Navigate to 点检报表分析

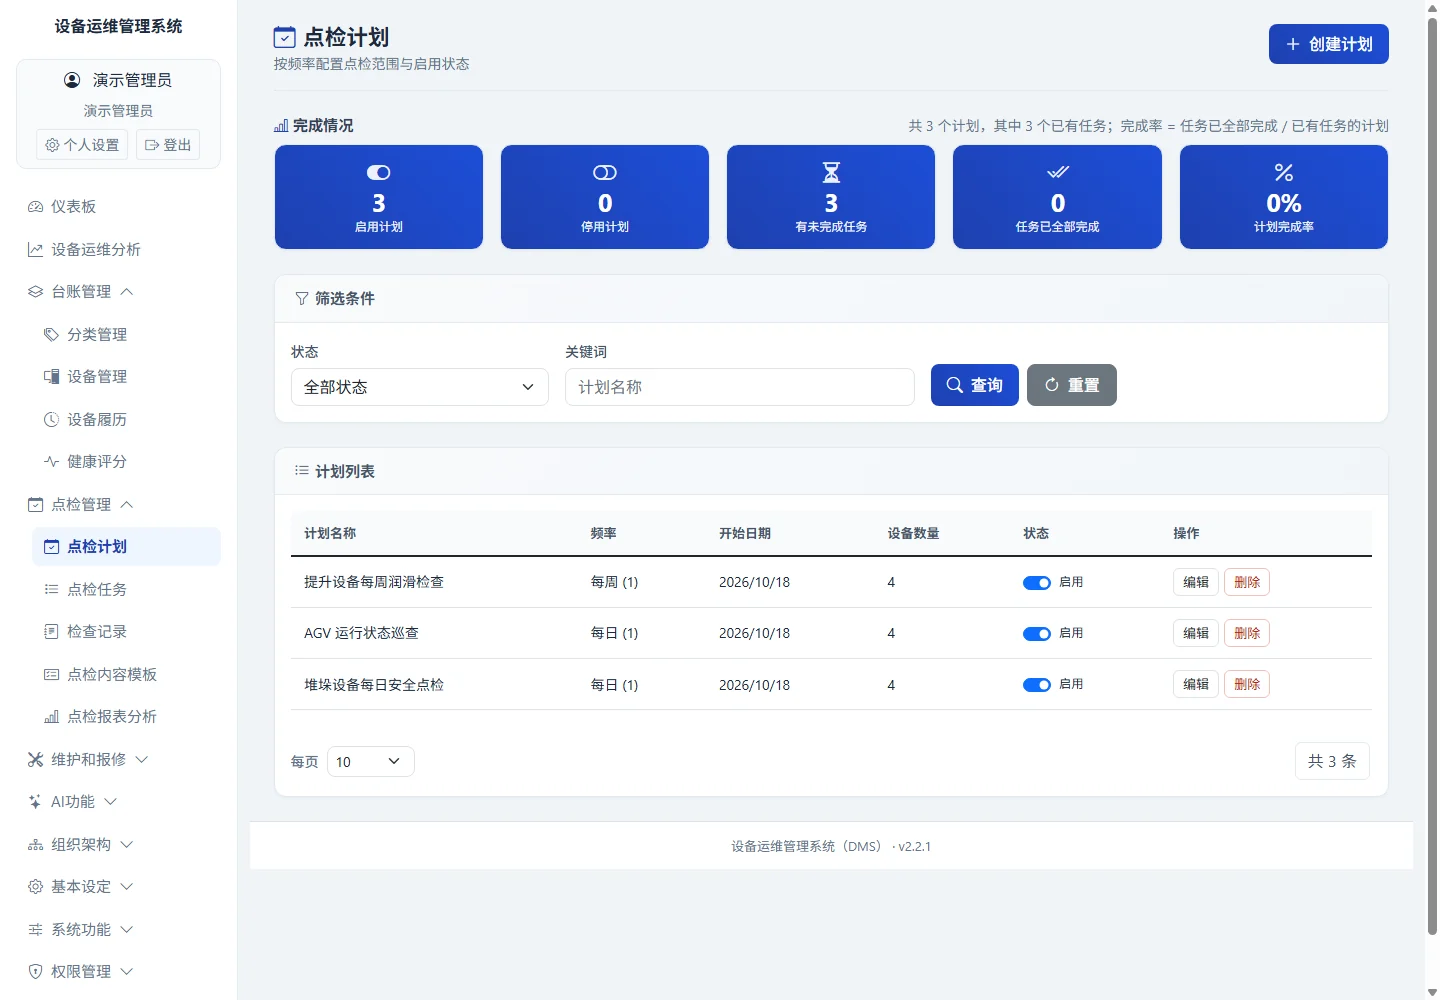click(127, 717)
